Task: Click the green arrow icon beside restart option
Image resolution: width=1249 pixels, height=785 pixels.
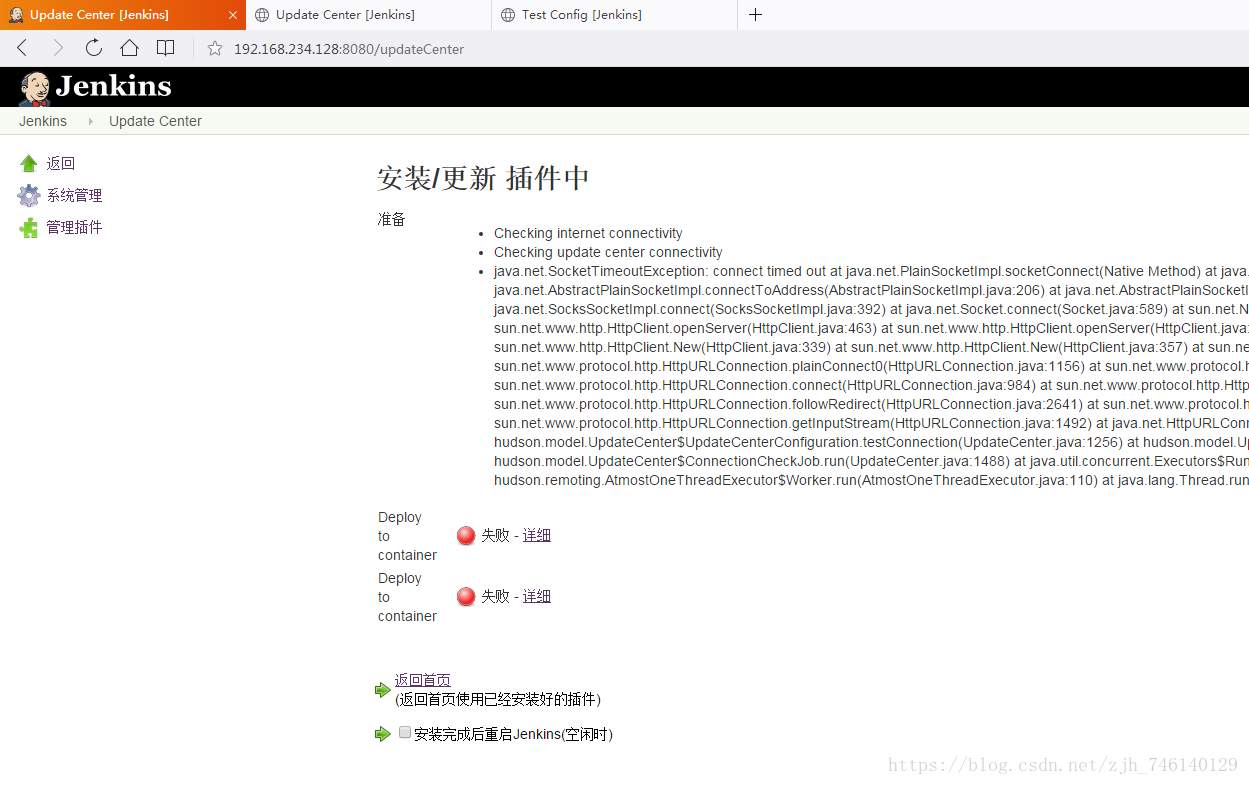Action: (x=382, y=734)
